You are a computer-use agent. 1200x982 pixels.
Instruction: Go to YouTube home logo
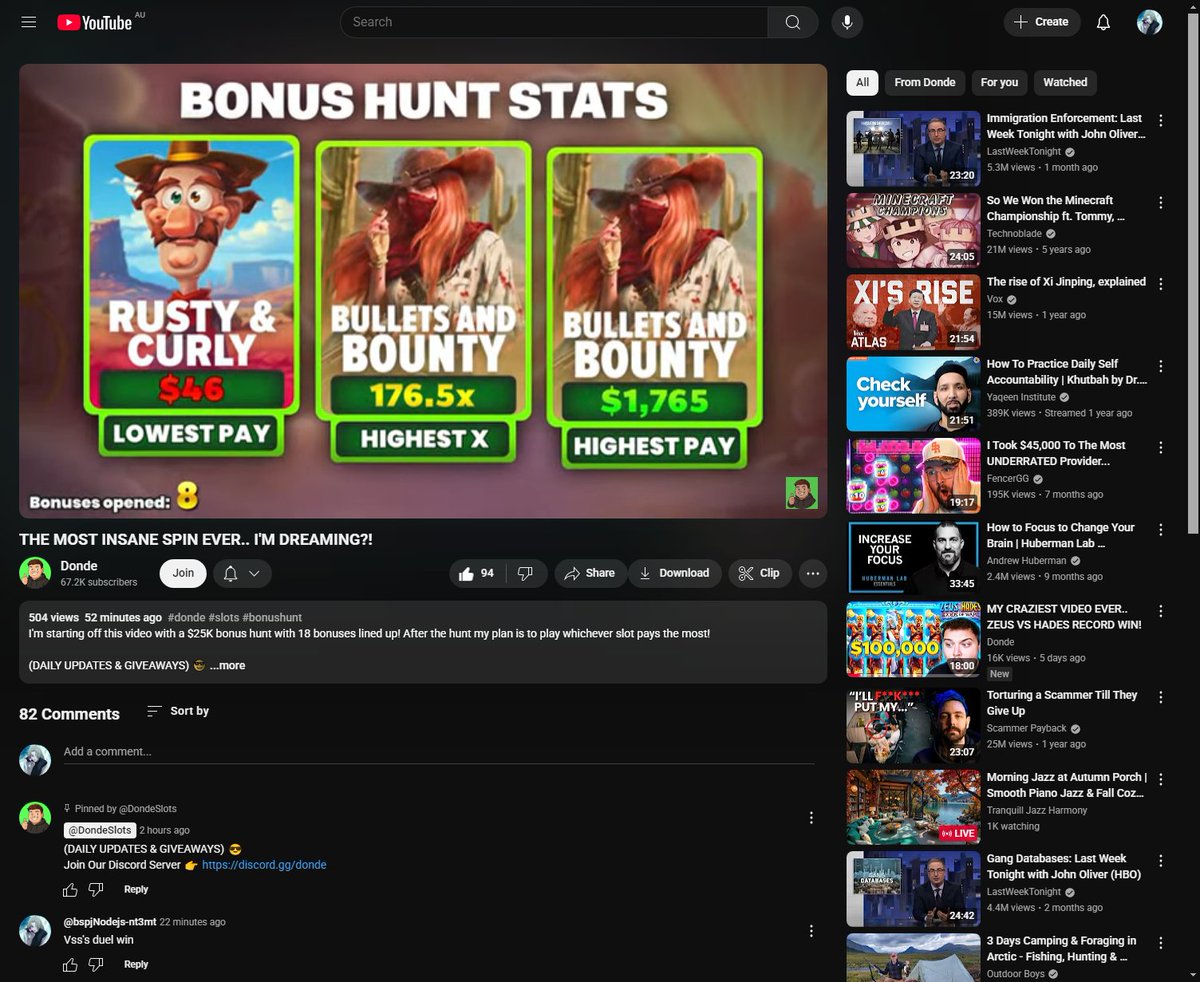tap(95, 22)
